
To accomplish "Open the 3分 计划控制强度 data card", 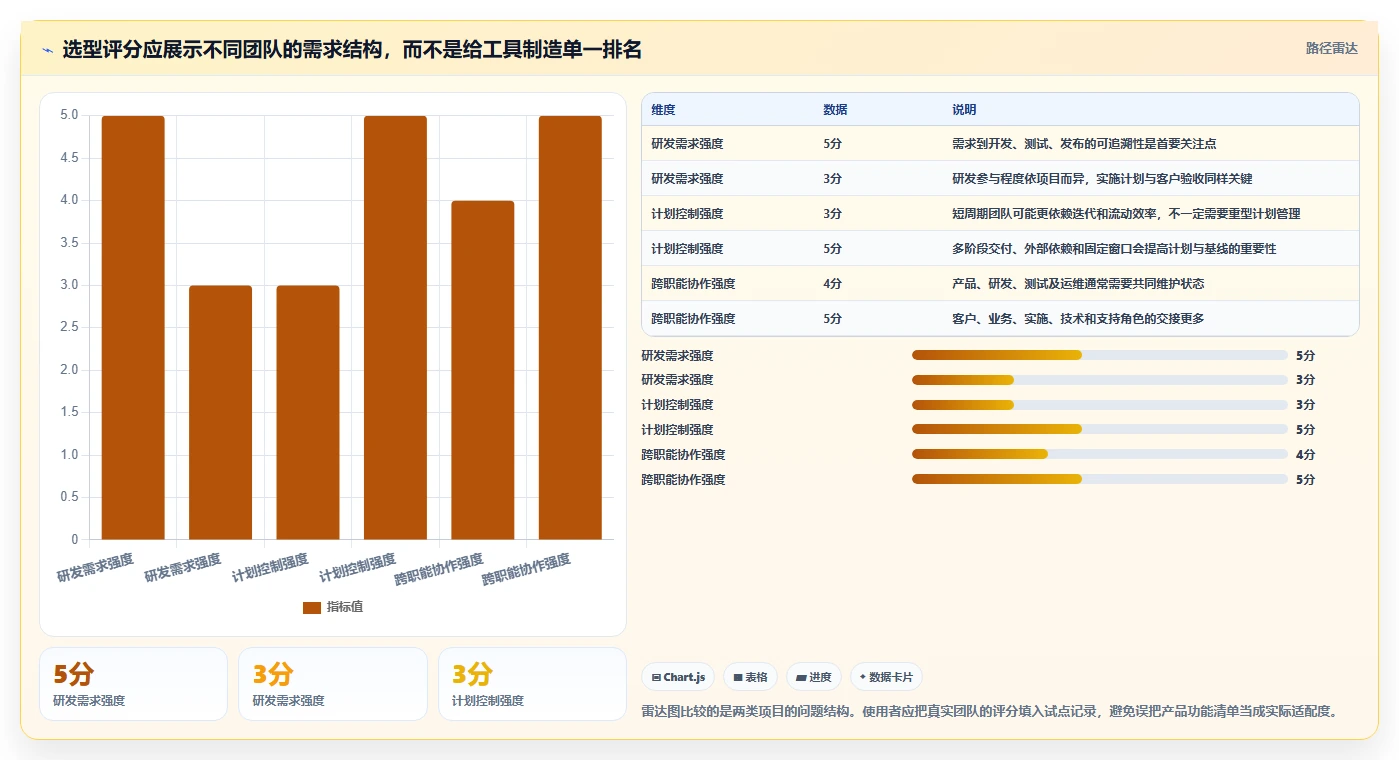I will [x=532, y=684].
